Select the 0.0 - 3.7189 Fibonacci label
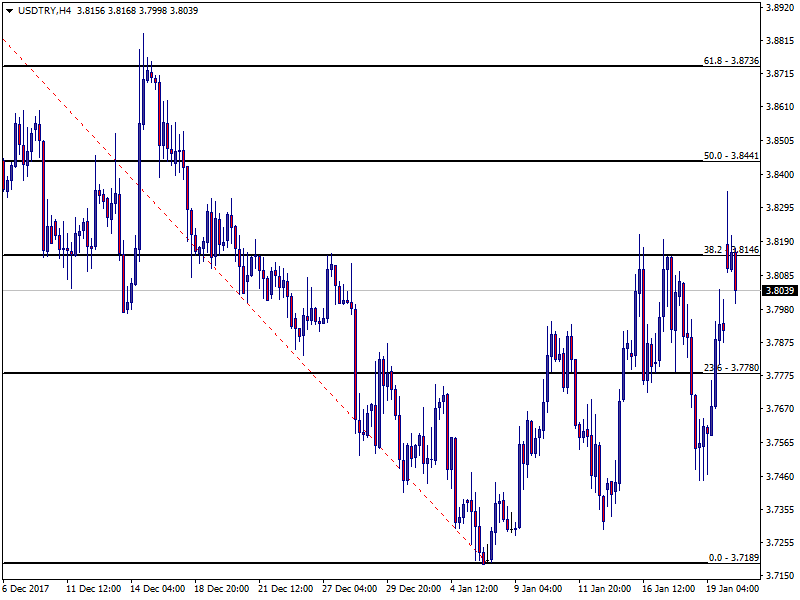 click(x=733, y=557)
